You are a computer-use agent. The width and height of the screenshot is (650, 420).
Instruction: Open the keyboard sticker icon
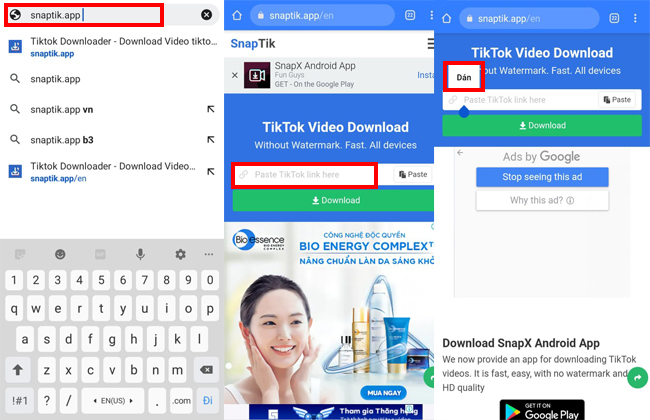(x=20, y=254)
